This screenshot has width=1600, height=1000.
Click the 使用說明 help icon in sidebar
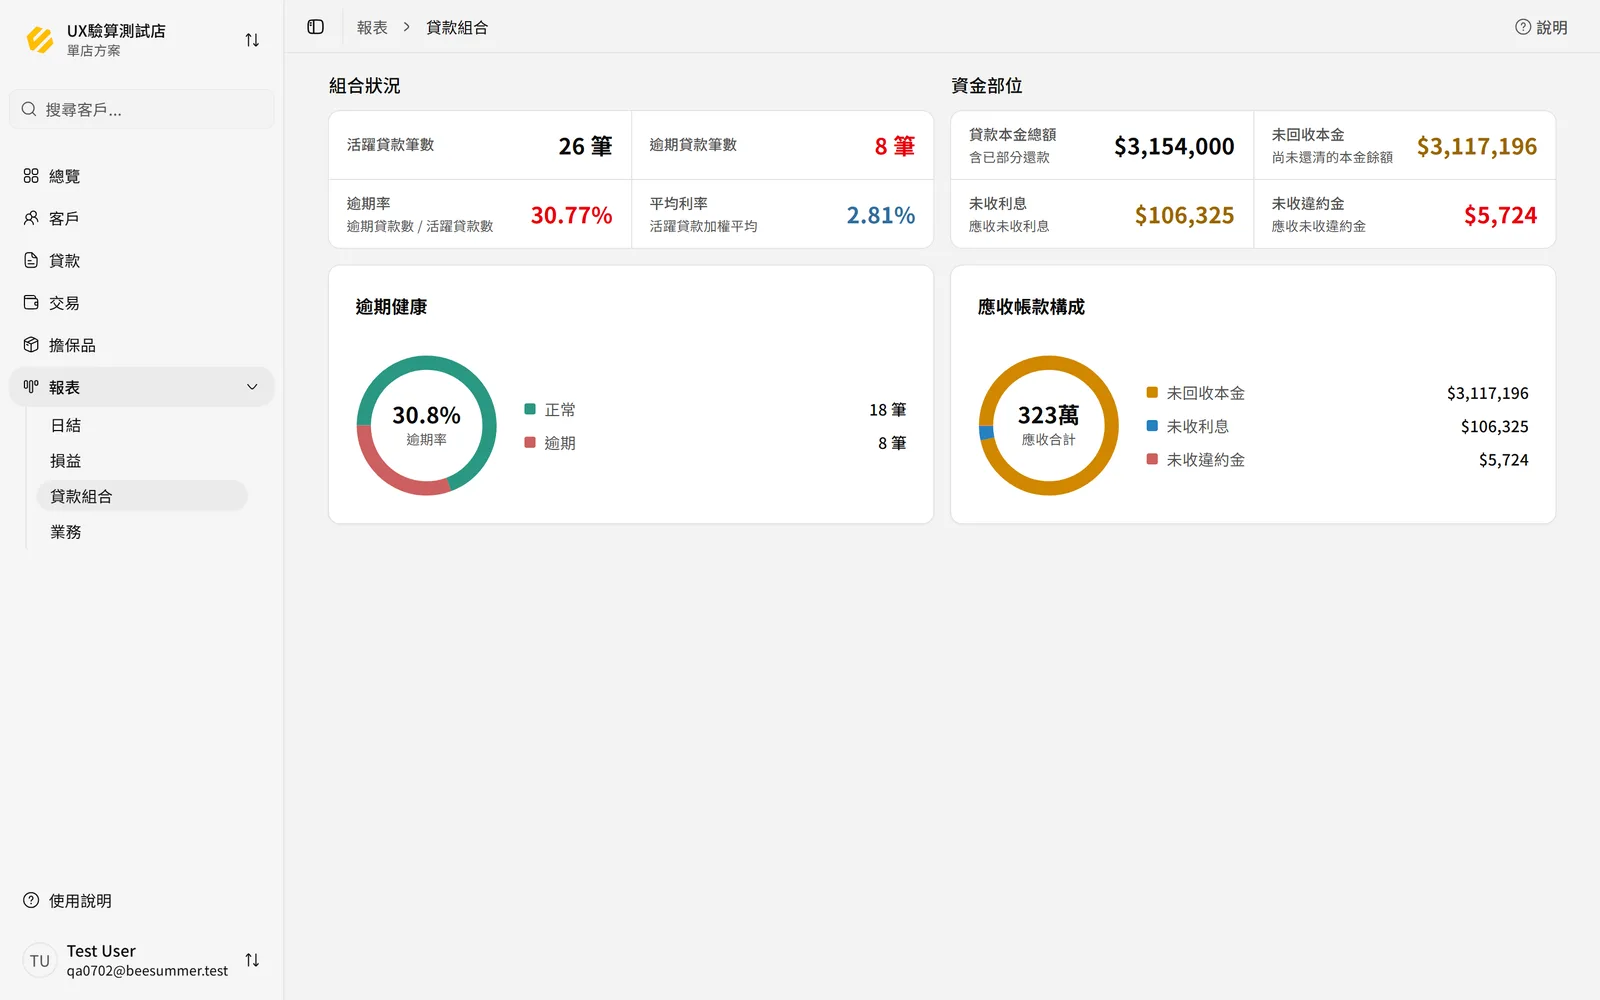pos(31,900)
